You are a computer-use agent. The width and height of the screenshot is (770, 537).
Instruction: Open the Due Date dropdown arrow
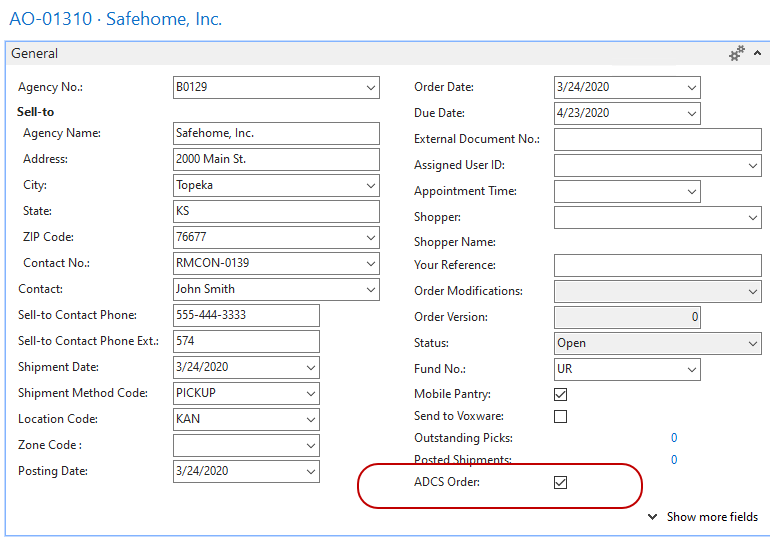tap(692, 114)
